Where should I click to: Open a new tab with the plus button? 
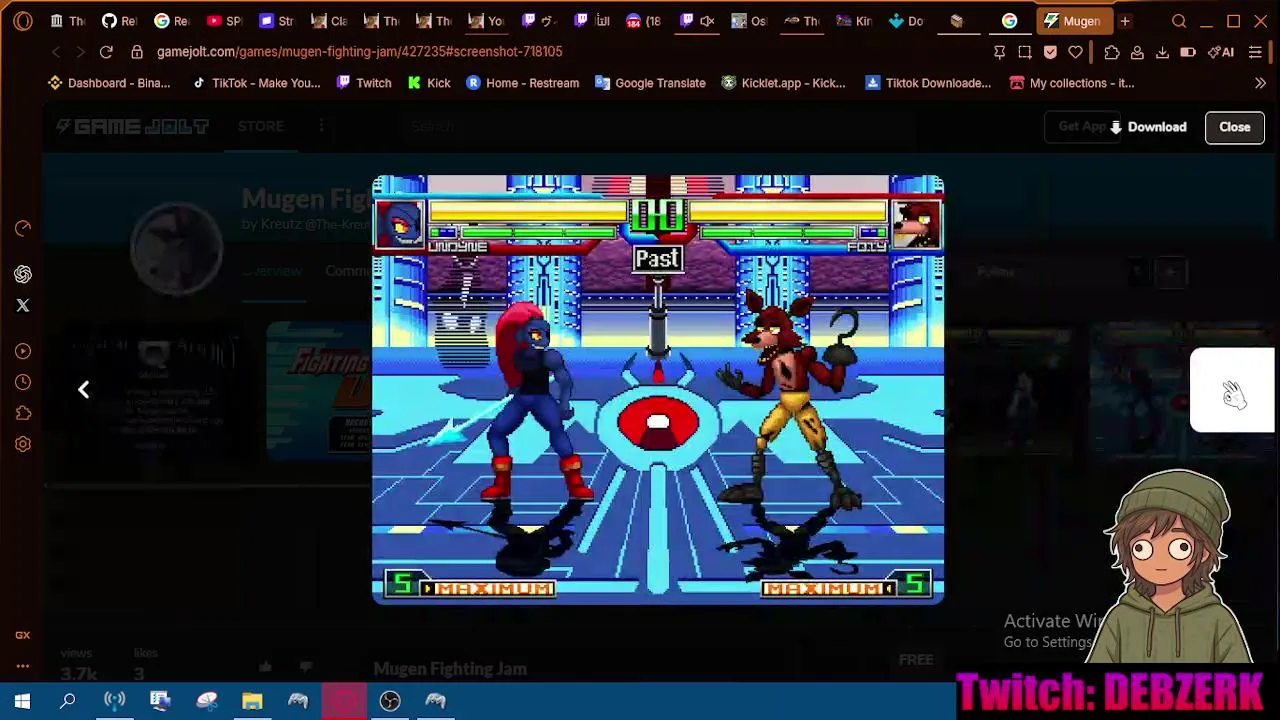click(x=1125, y=21)
